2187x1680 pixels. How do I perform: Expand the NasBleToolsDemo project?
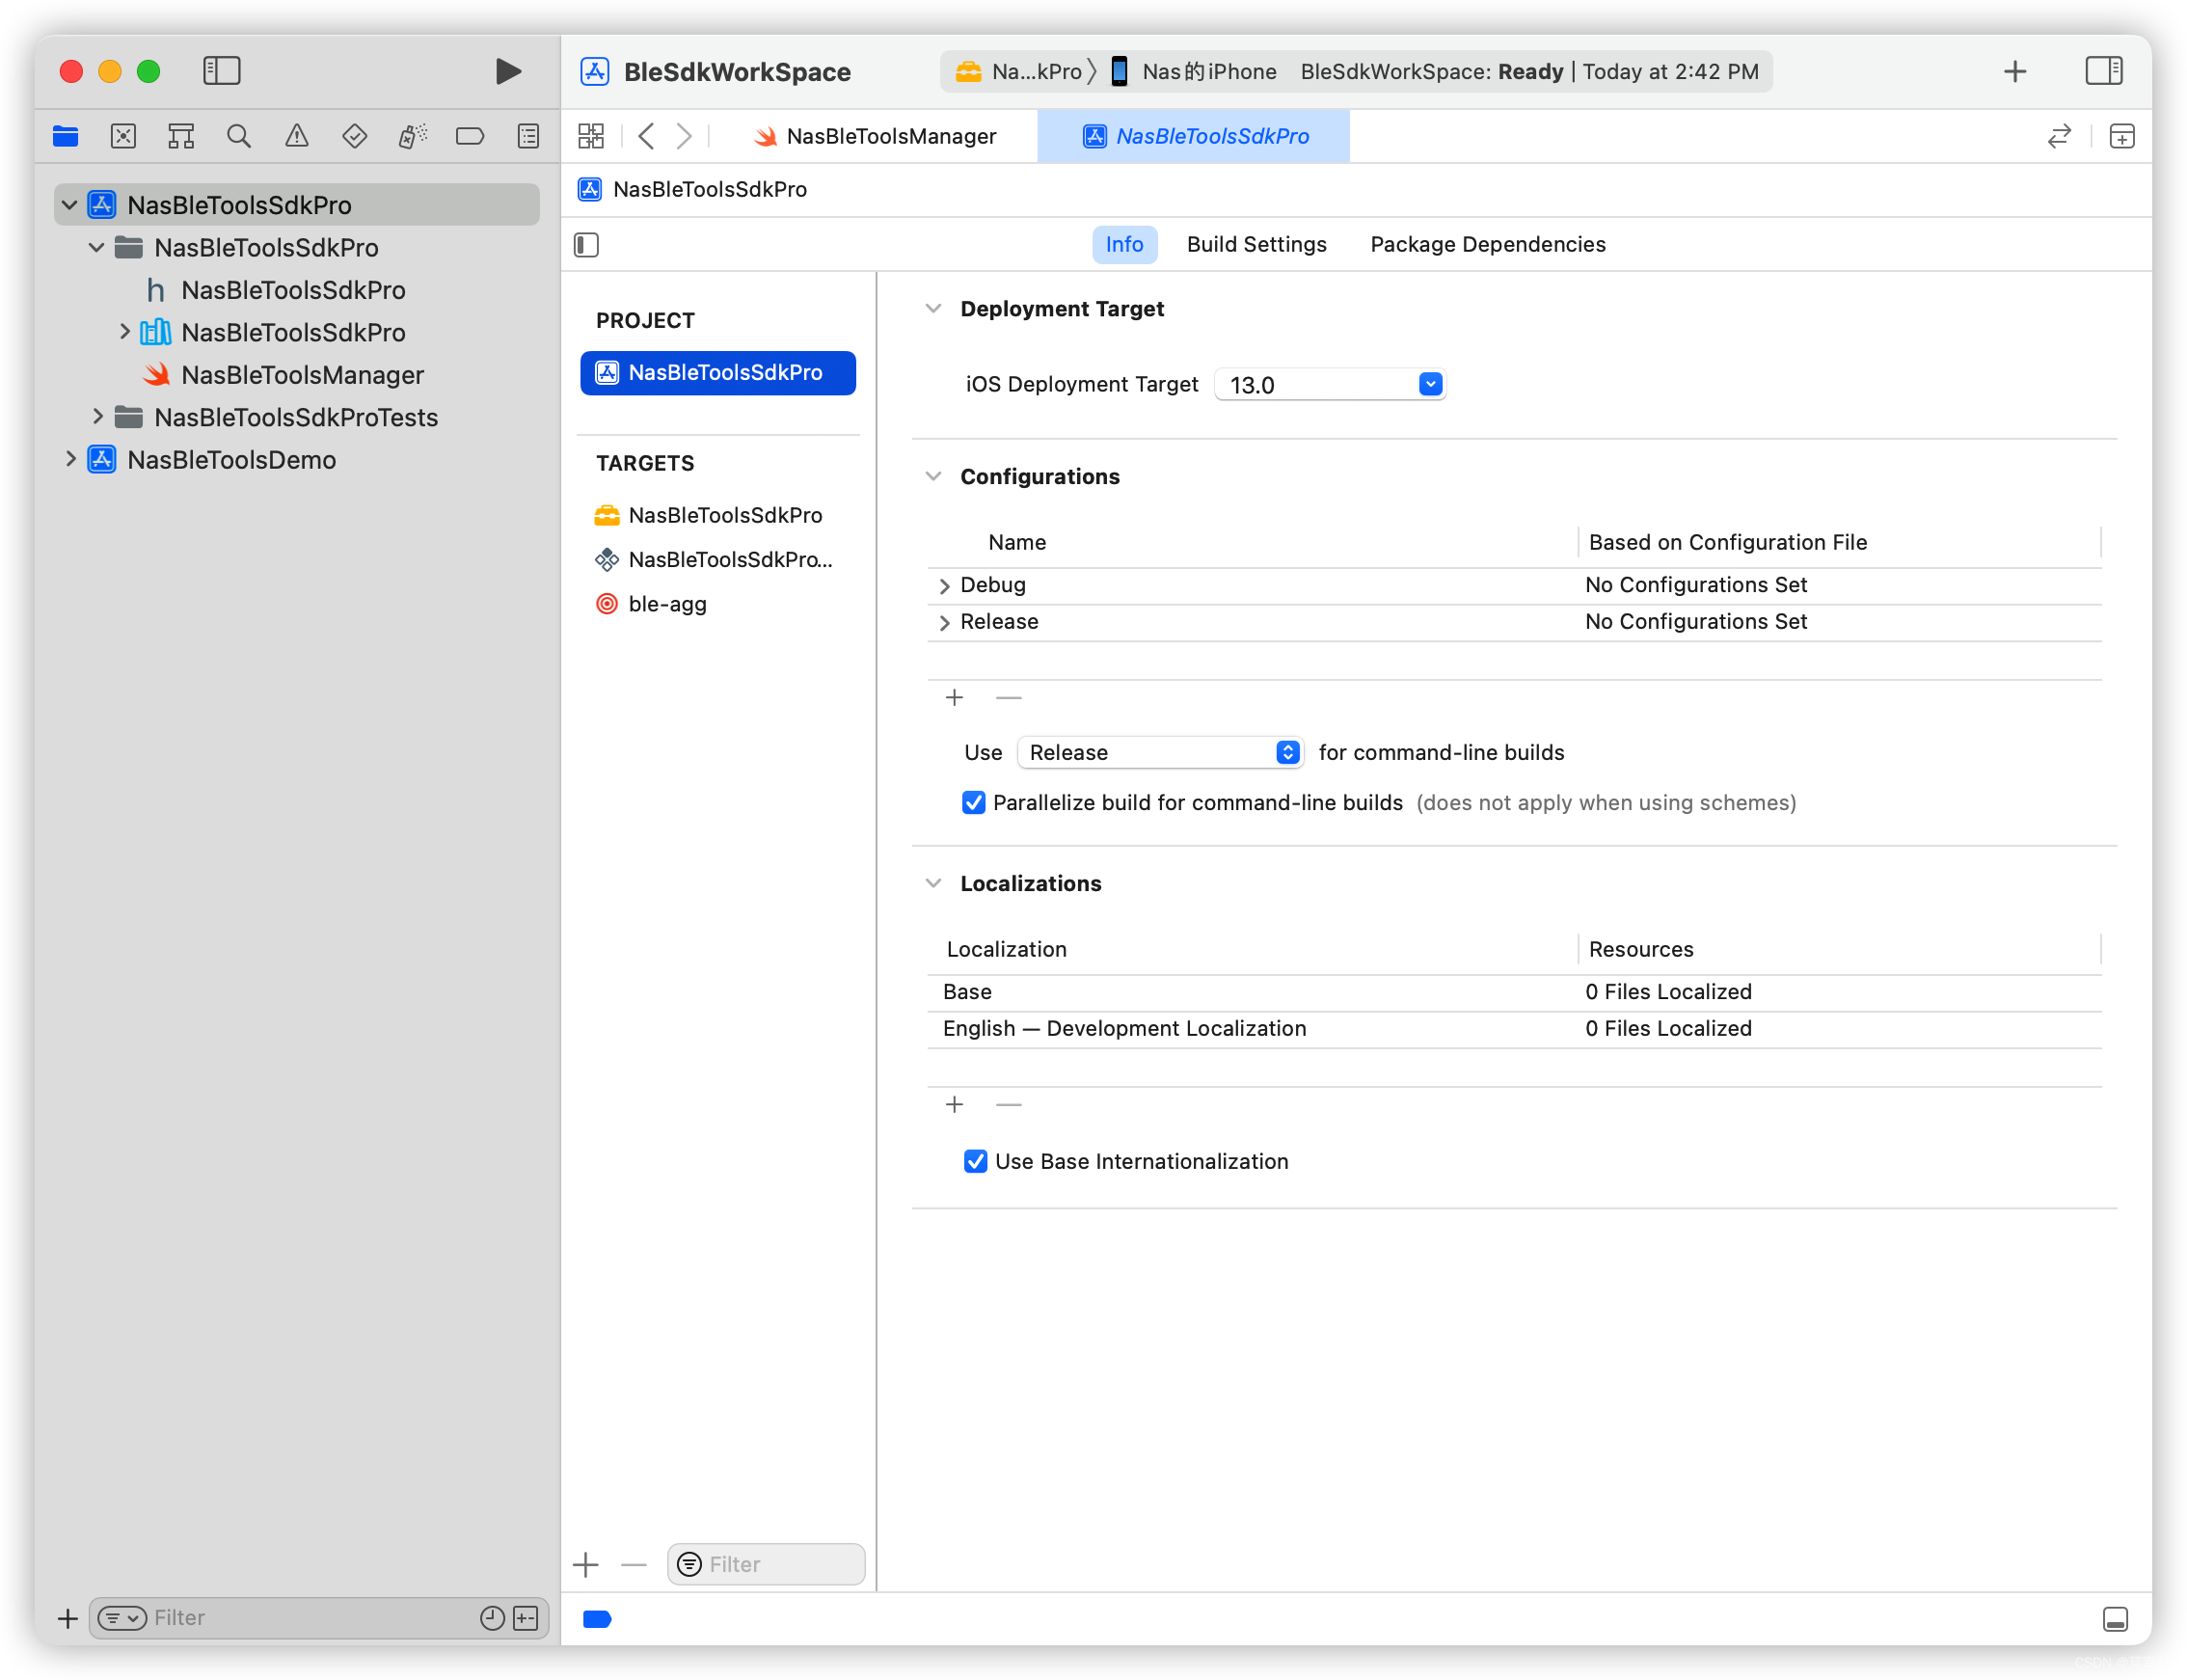pyautogui.click(x=70, y=460)
